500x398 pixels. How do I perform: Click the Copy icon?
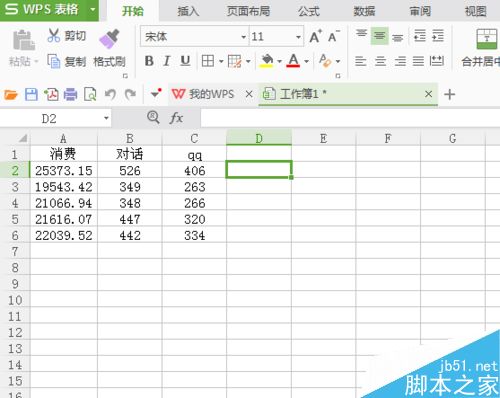(54, 61)
